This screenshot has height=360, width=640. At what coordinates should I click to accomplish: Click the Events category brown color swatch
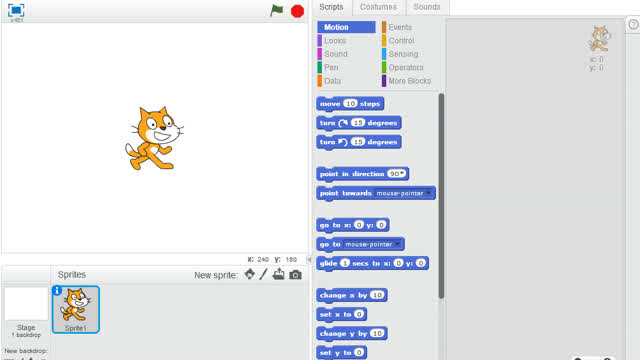(384, 27)
